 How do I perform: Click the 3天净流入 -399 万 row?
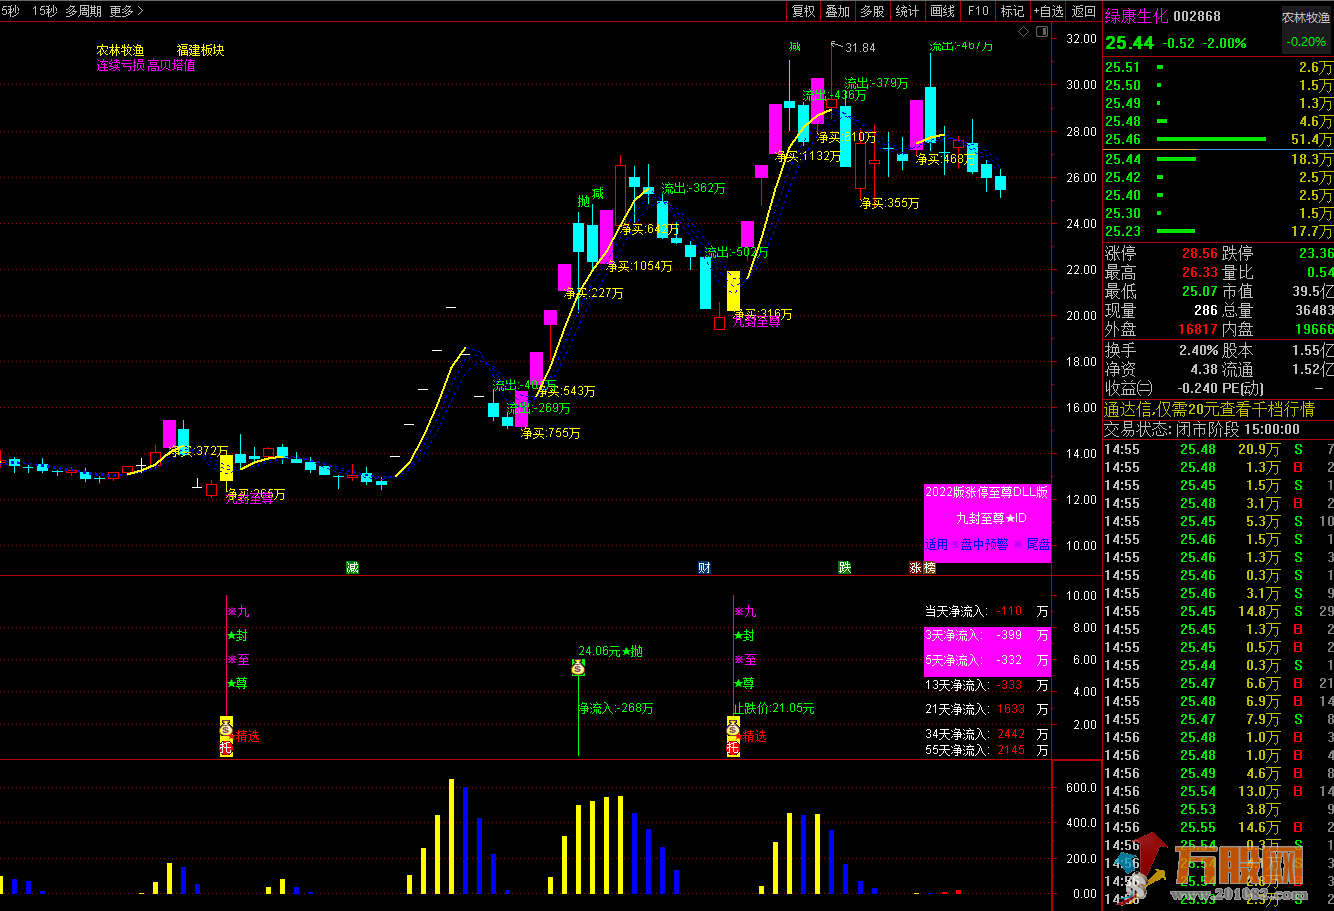pyautogui.click(x=987, y=635)
